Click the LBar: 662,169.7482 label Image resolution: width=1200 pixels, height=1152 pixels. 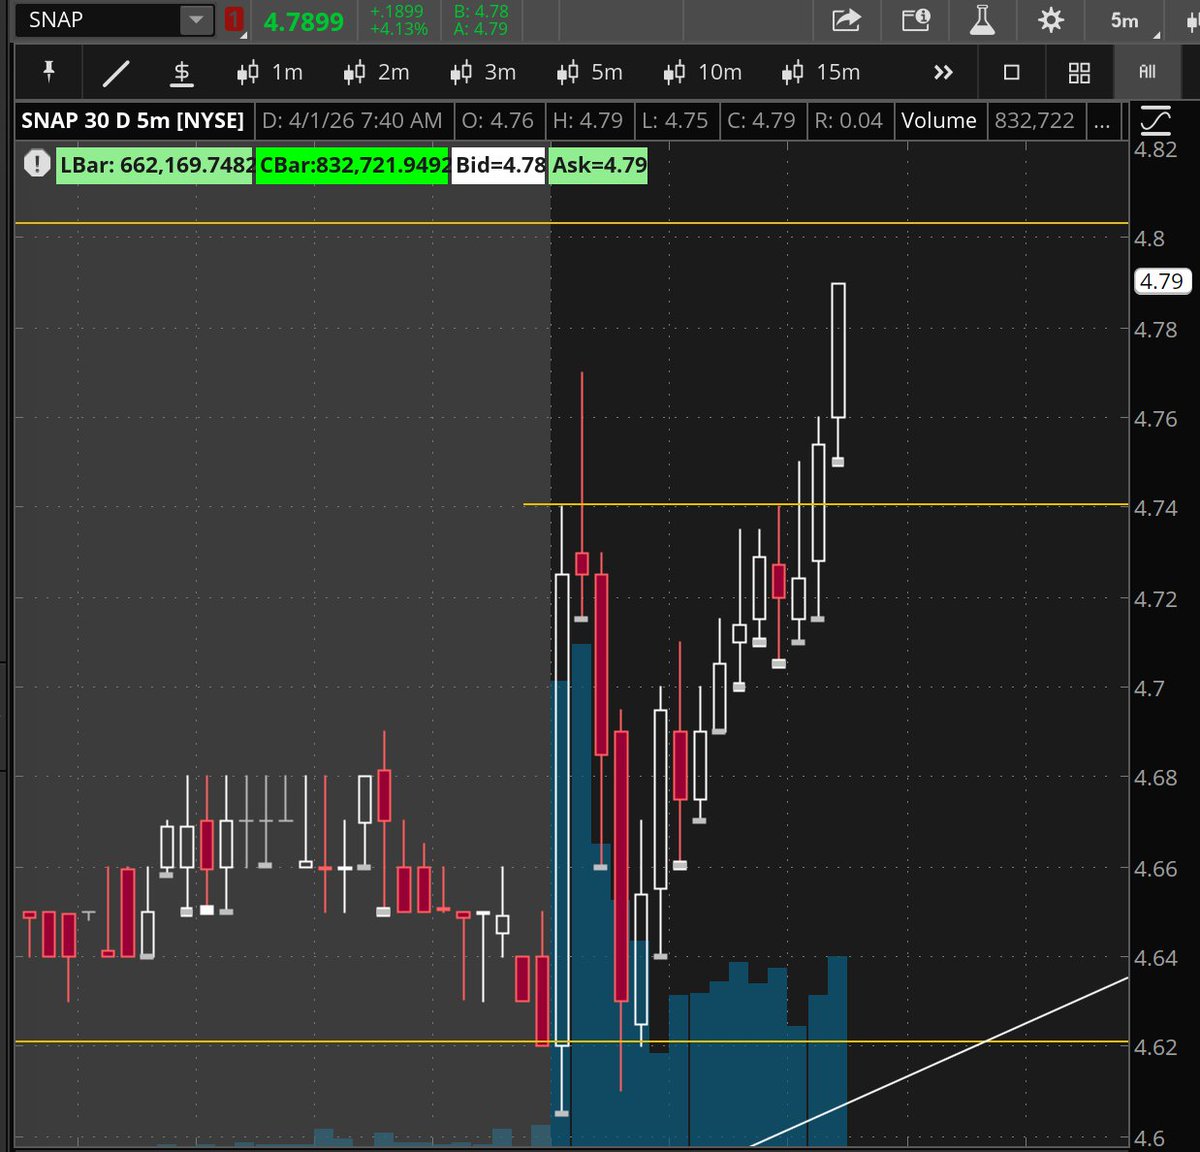pos(155,165)
